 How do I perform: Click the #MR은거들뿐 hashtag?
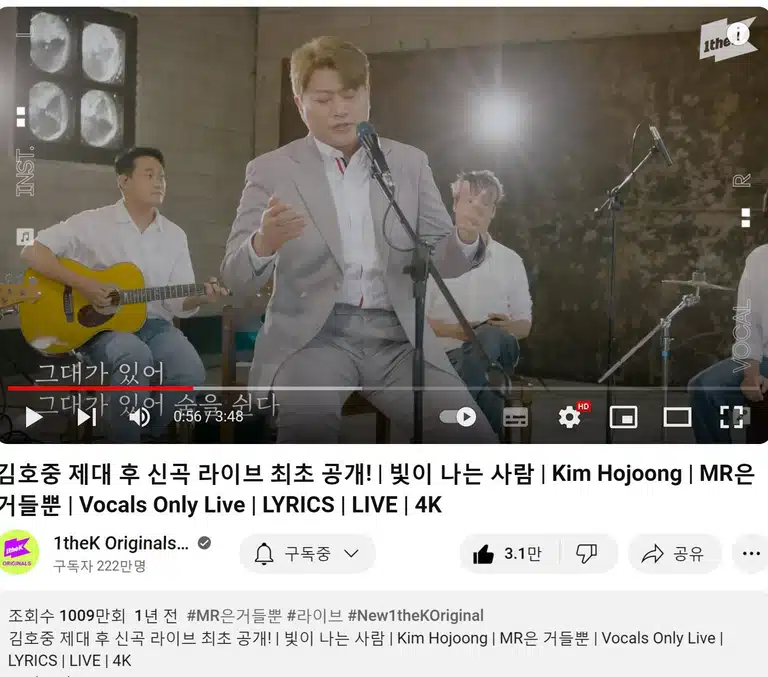[x=234, y=616]
